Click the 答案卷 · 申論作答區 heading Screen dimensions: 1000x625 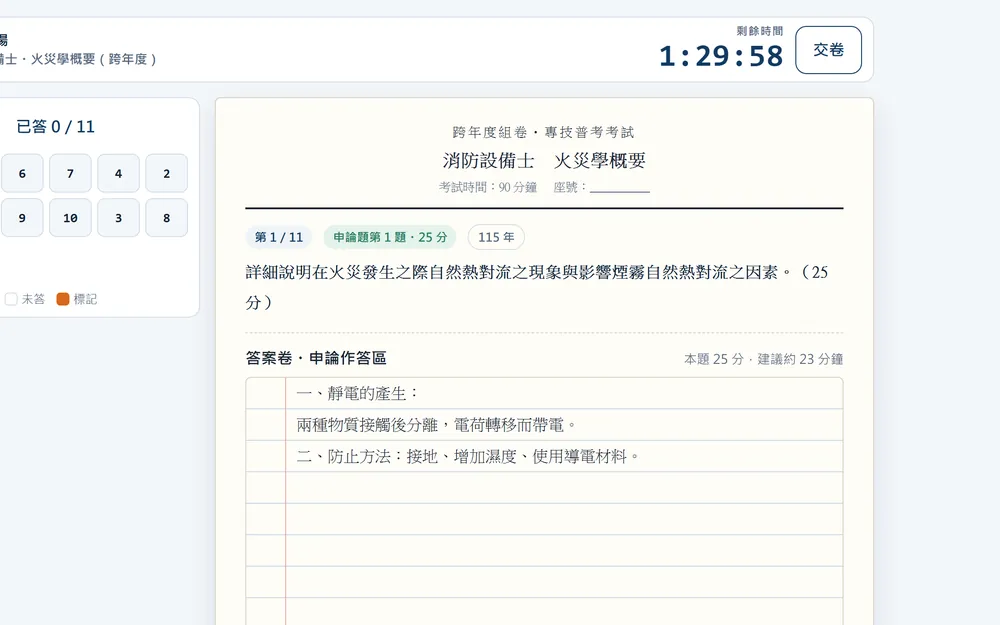pos(316,358)
